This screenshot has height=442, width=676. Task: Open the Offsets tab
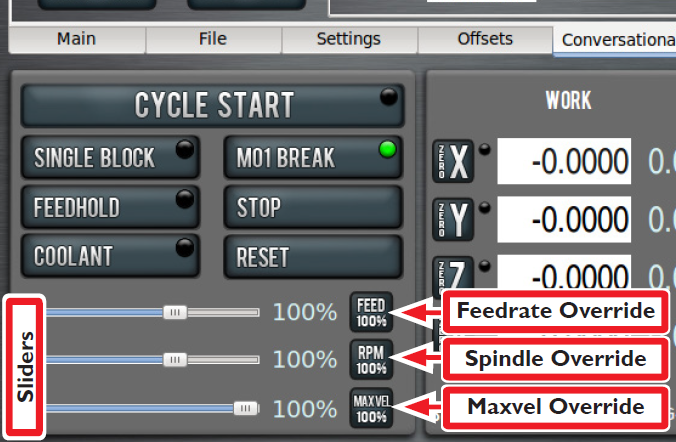pos(485,40)
